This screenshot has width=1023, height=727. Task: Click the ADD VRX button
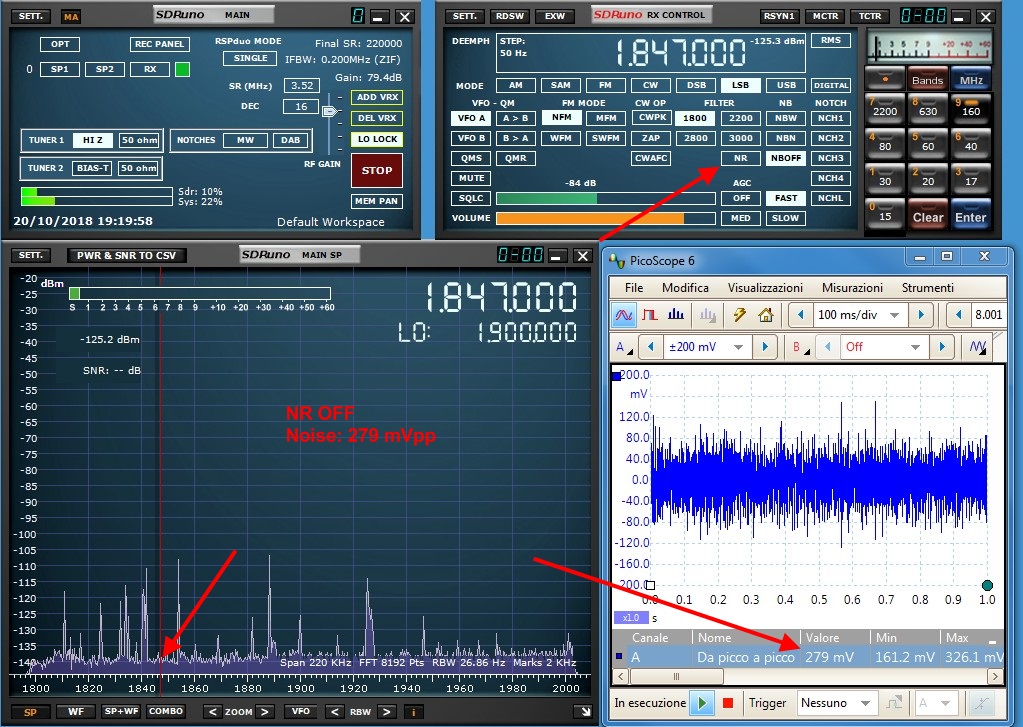click(x=377, y=97)
